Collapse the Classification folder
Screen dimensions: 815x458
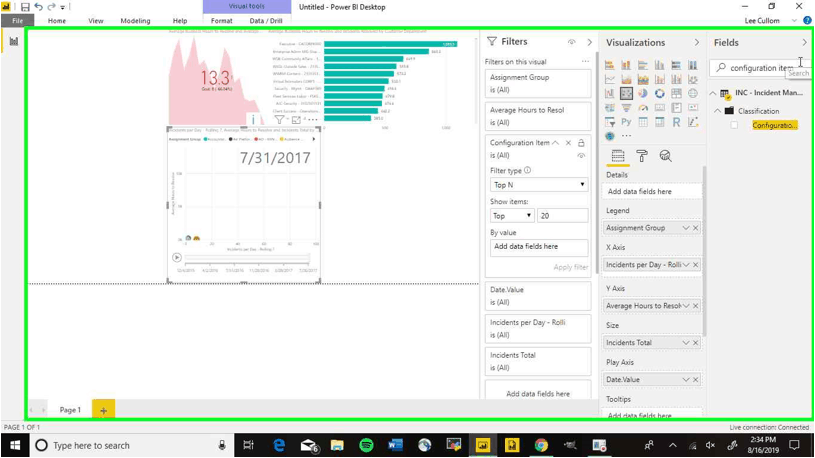click(718, 111)
